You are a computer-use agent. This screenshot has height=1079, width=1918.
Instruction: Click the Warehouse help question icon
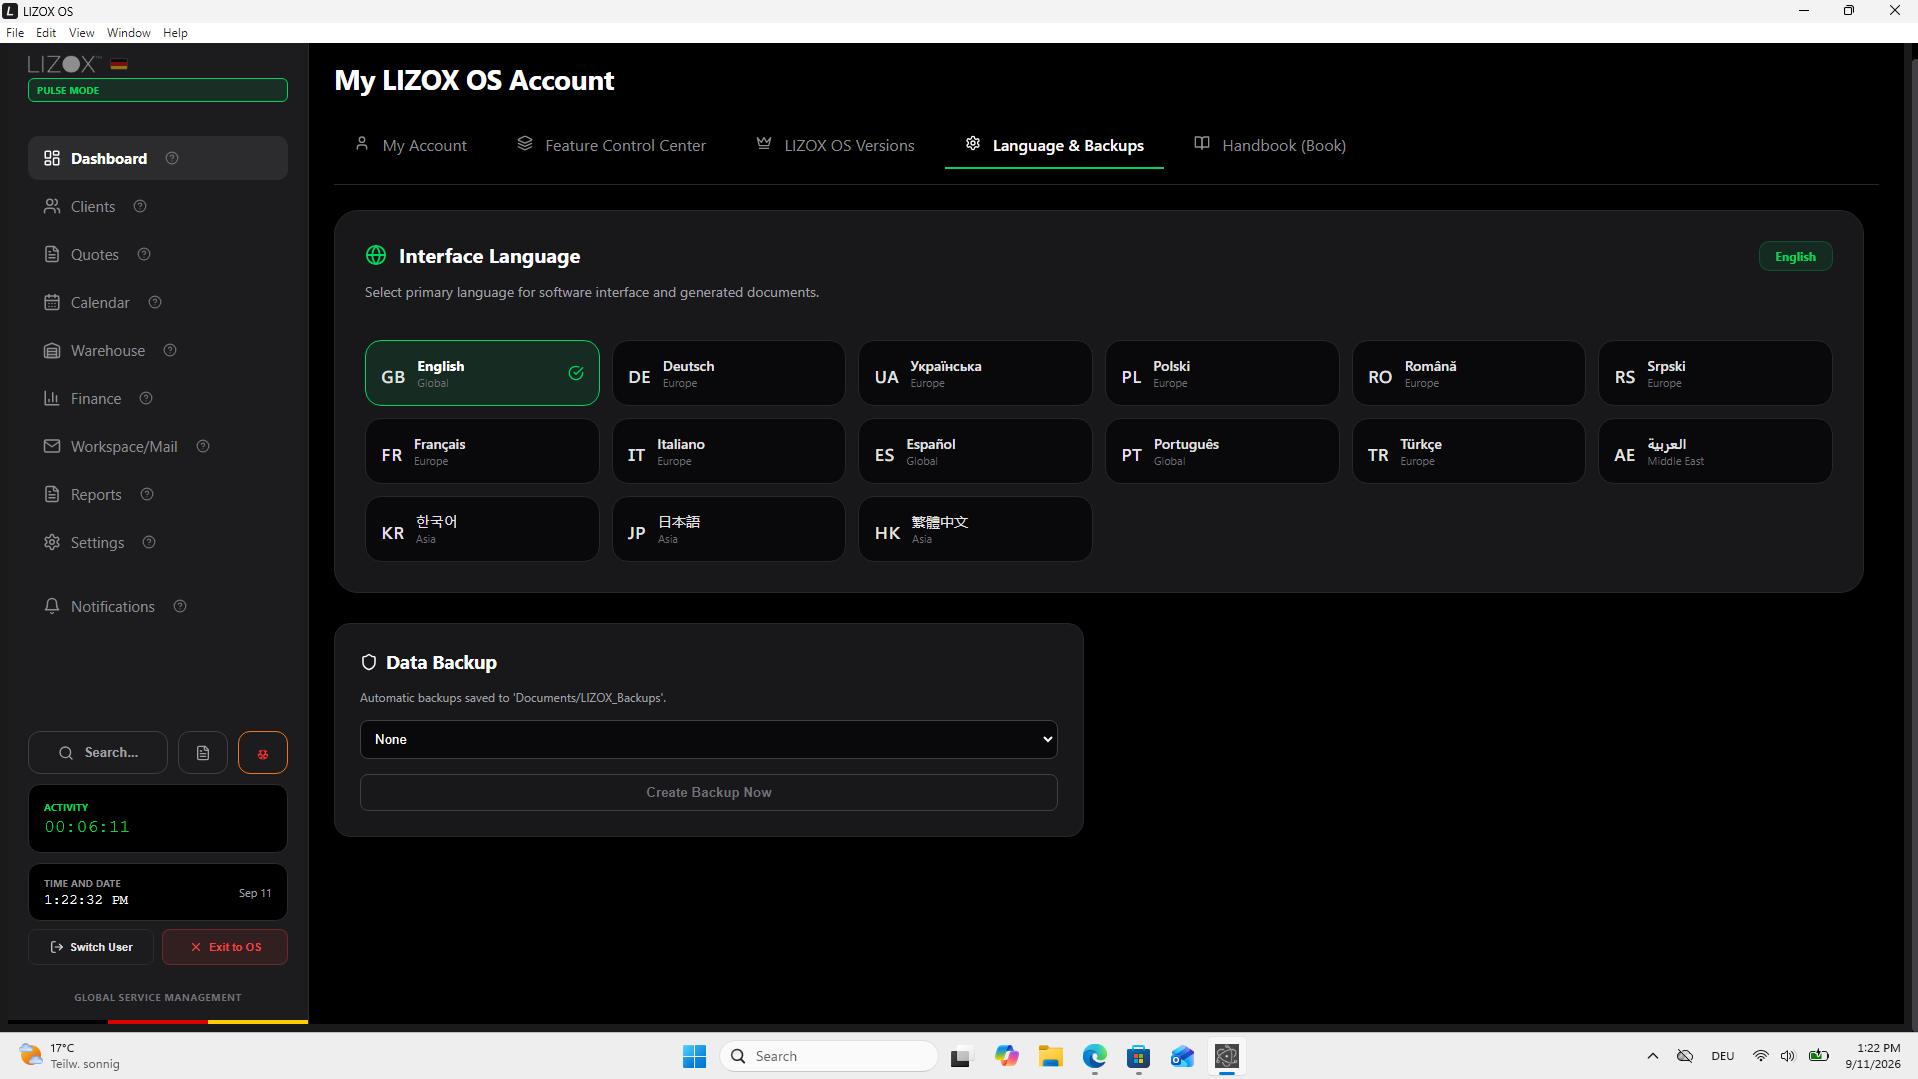(x=170, y=350)
